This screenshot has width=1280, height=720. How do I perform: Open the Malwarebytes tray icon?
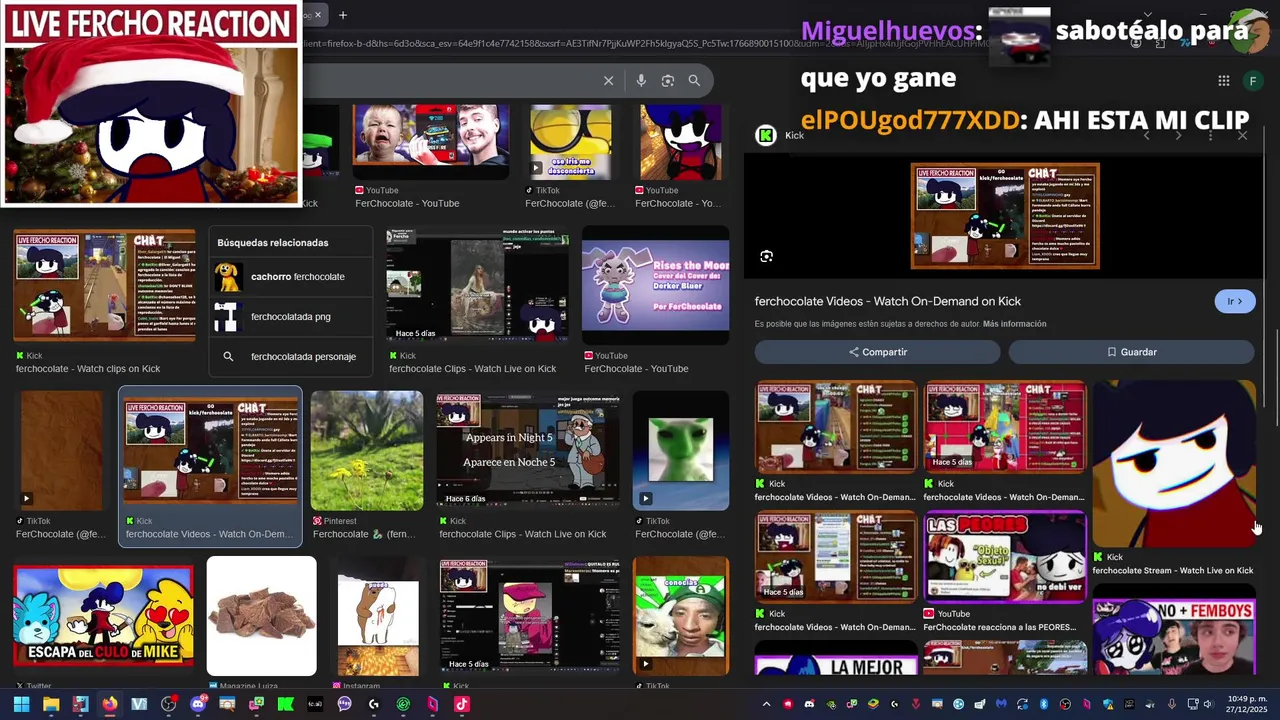(1001, 704)
